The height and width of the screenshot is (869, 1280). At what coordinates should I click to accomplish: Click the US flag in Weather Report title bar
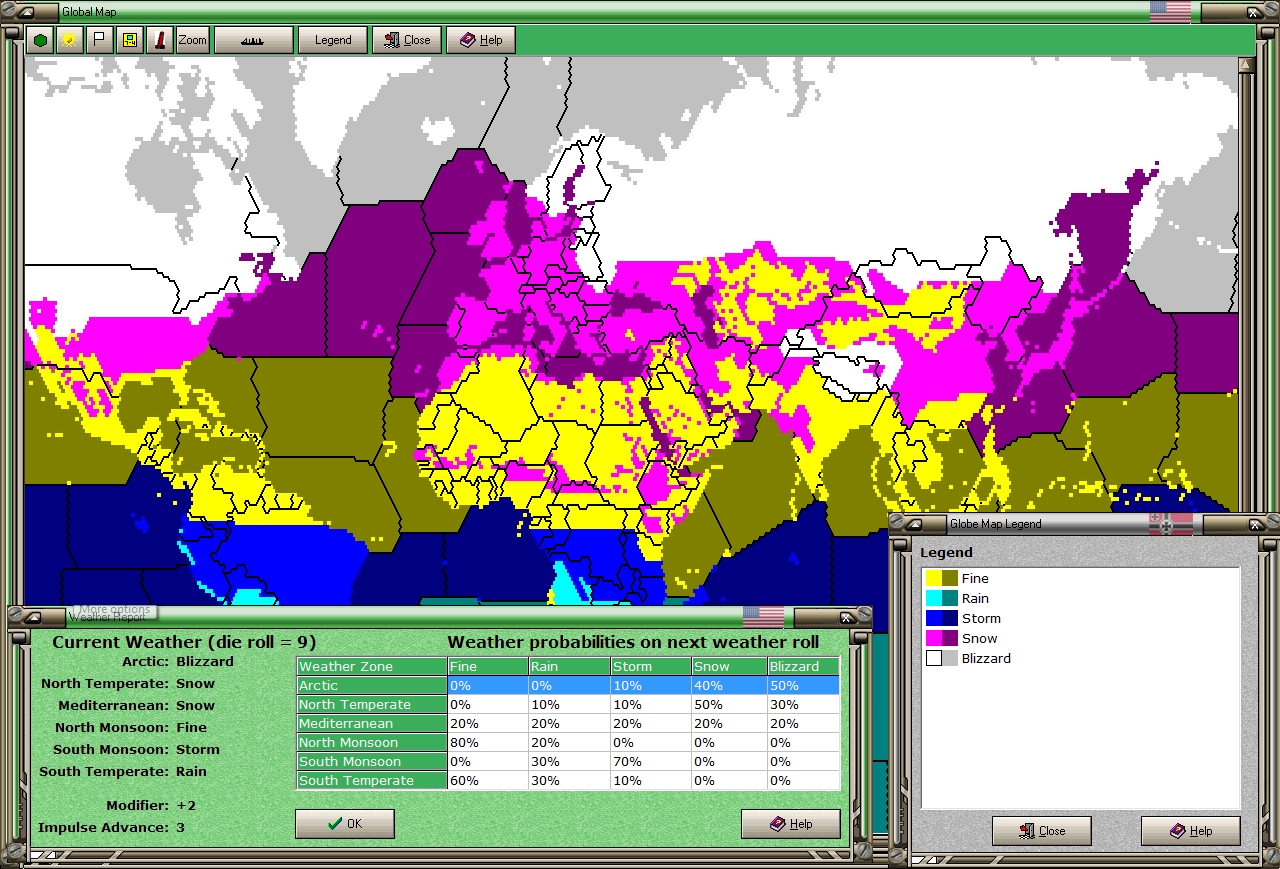764,617
